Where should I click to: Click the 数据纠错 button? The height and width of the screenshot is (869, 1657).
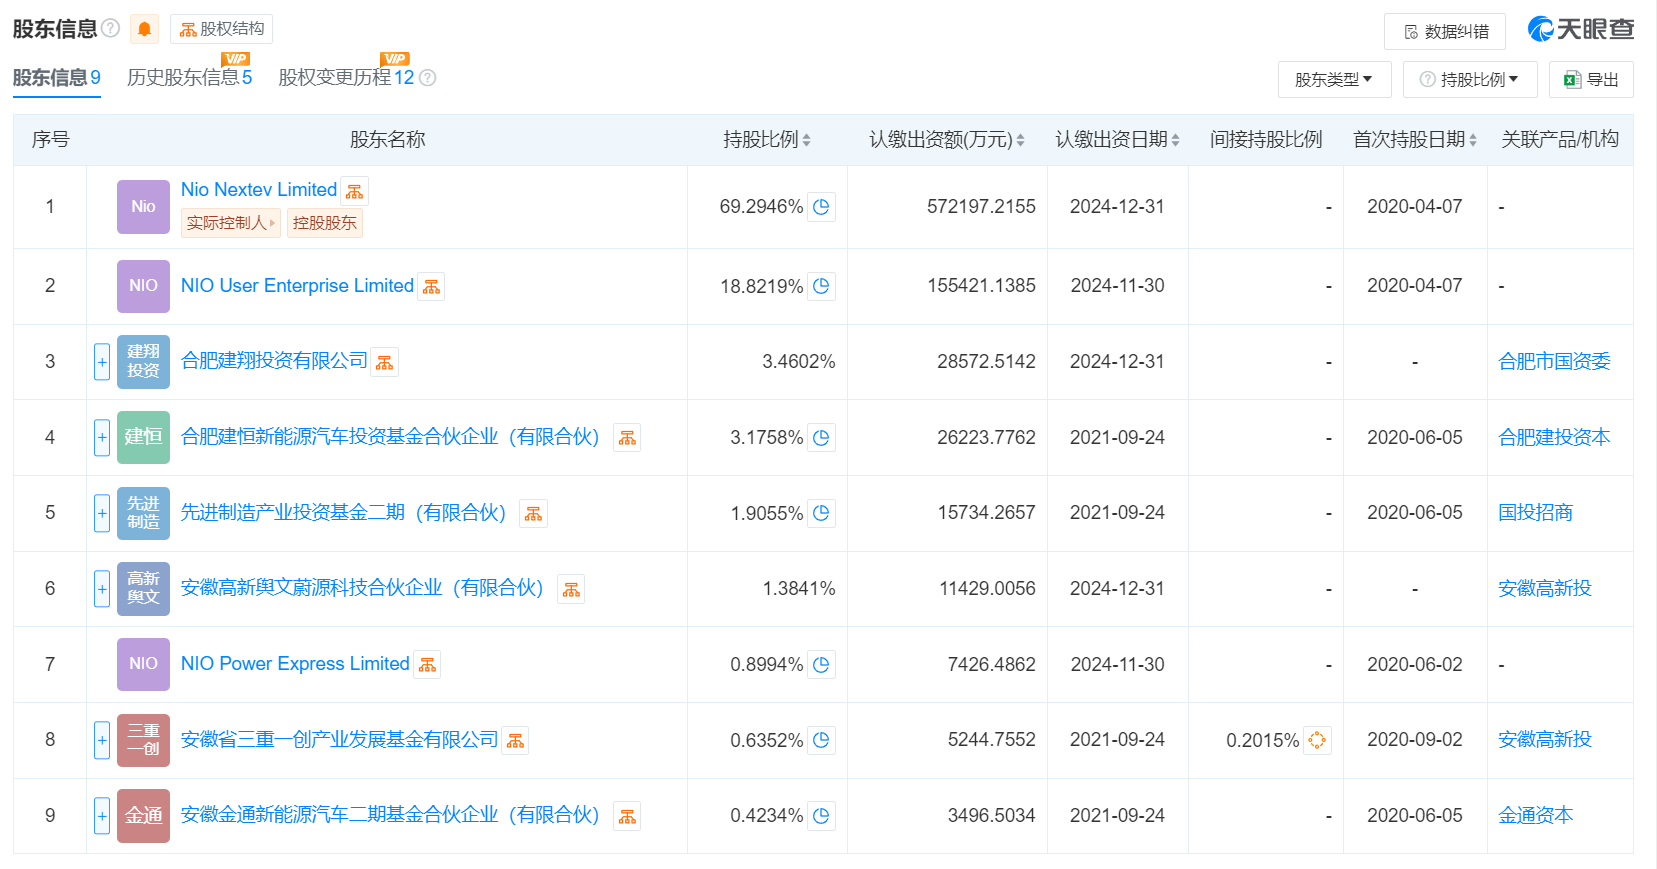[x=1445, y=32]
